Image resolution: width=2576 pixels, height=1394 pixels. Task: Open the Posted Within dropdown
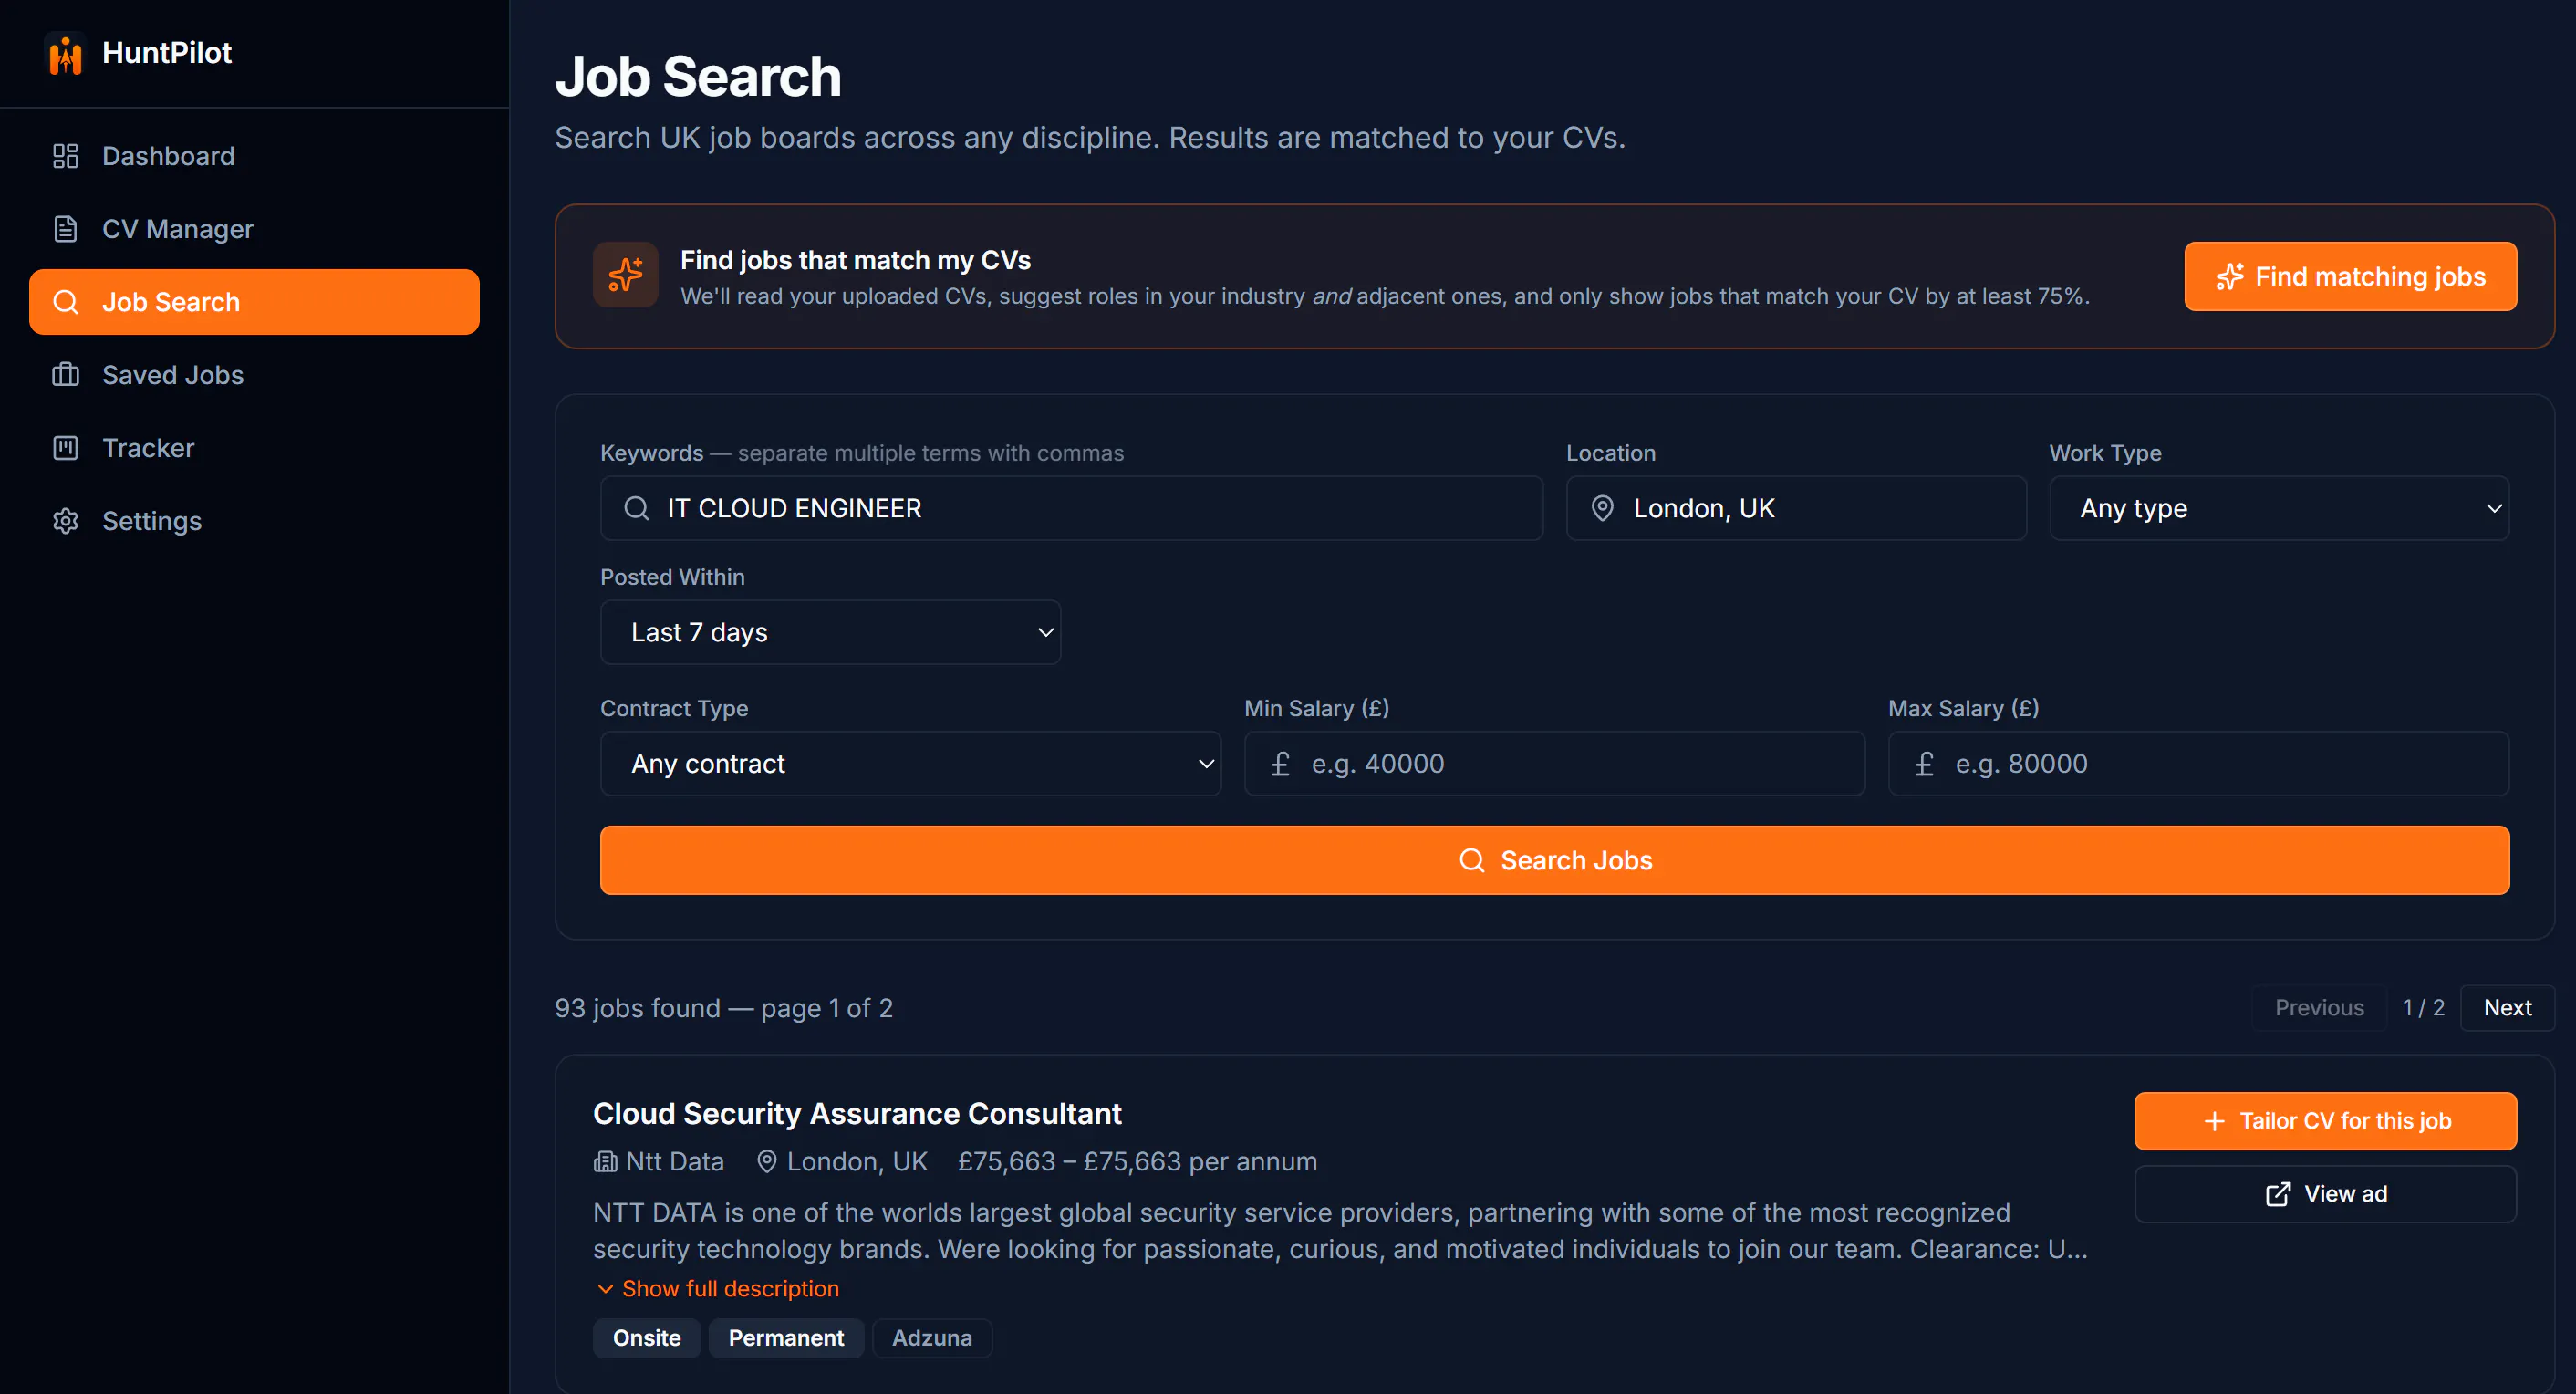point(830,632)
